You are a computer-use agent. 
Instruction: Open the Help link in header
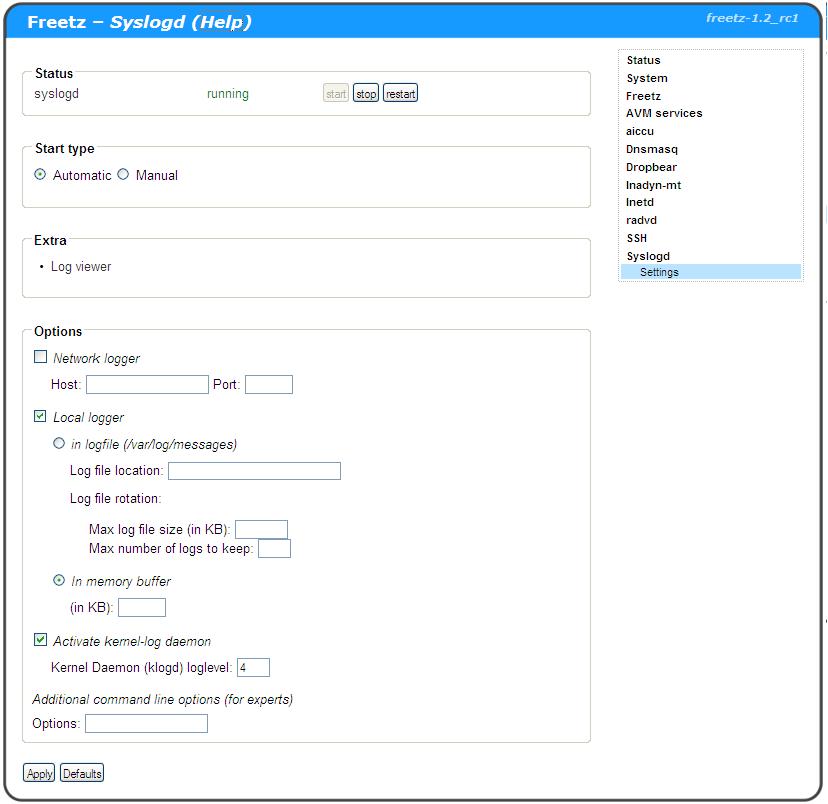pos(221,22)
